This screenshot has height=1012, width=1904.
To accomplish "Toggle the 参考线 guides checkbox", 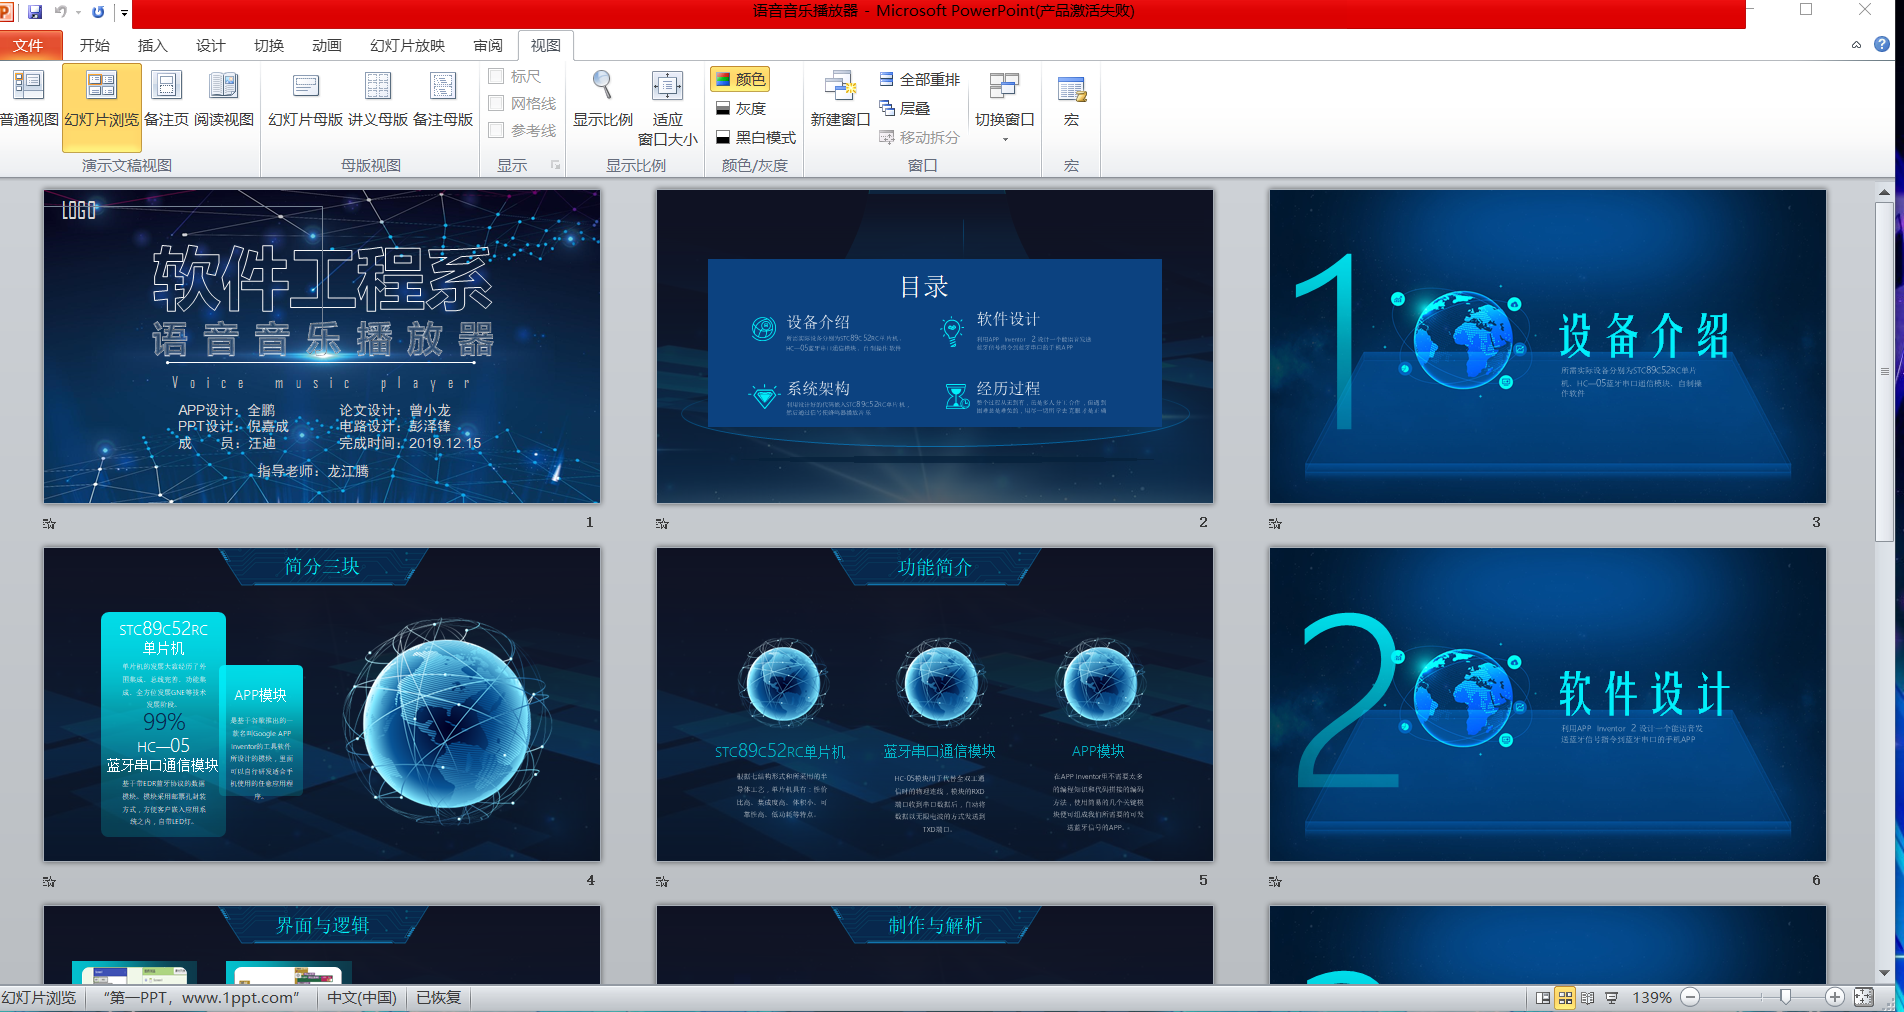I will 496,130.
